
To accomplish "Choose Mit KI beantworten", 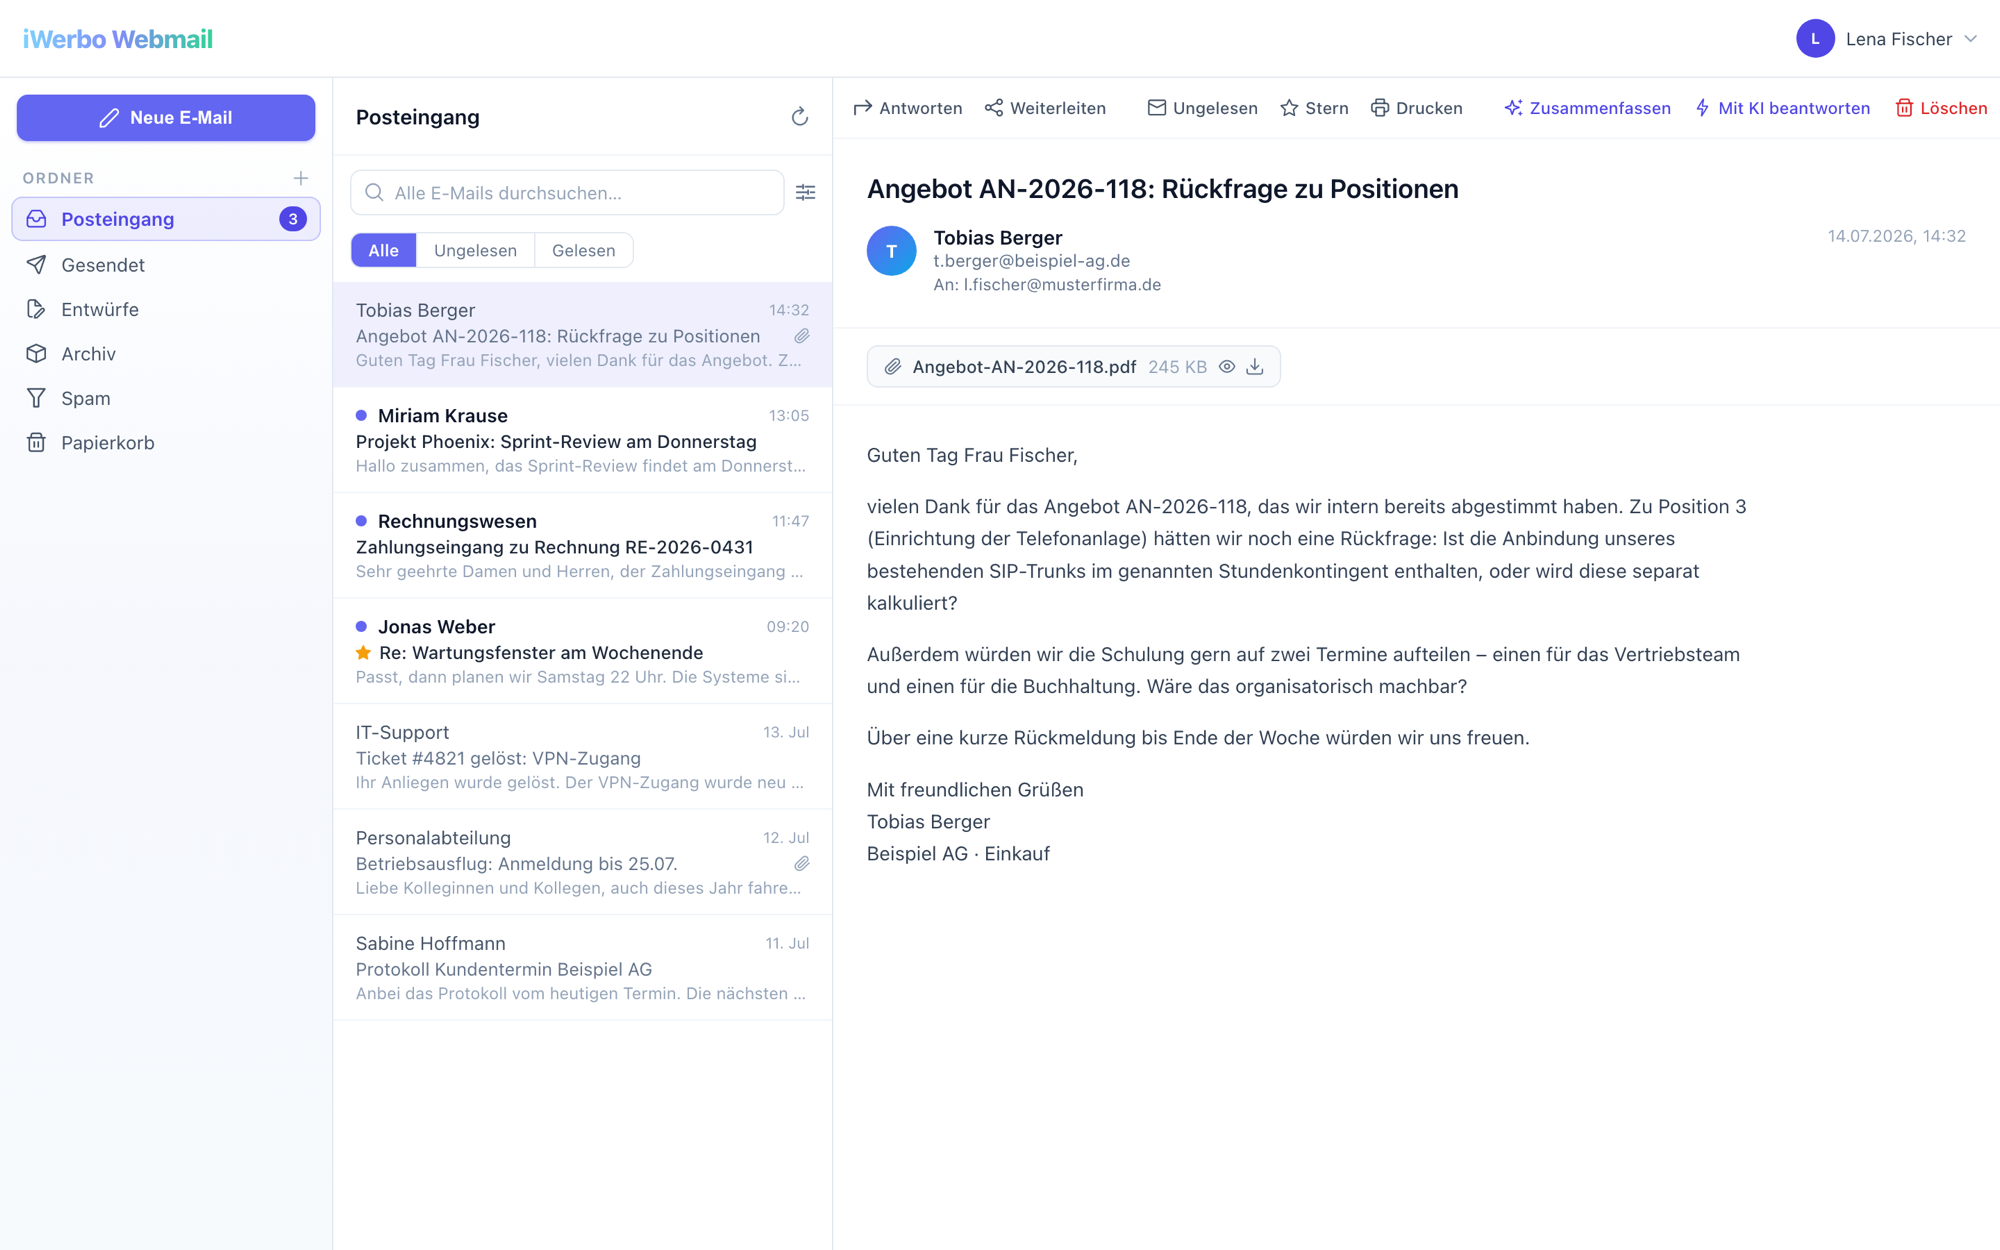I will pos(1782,108).
